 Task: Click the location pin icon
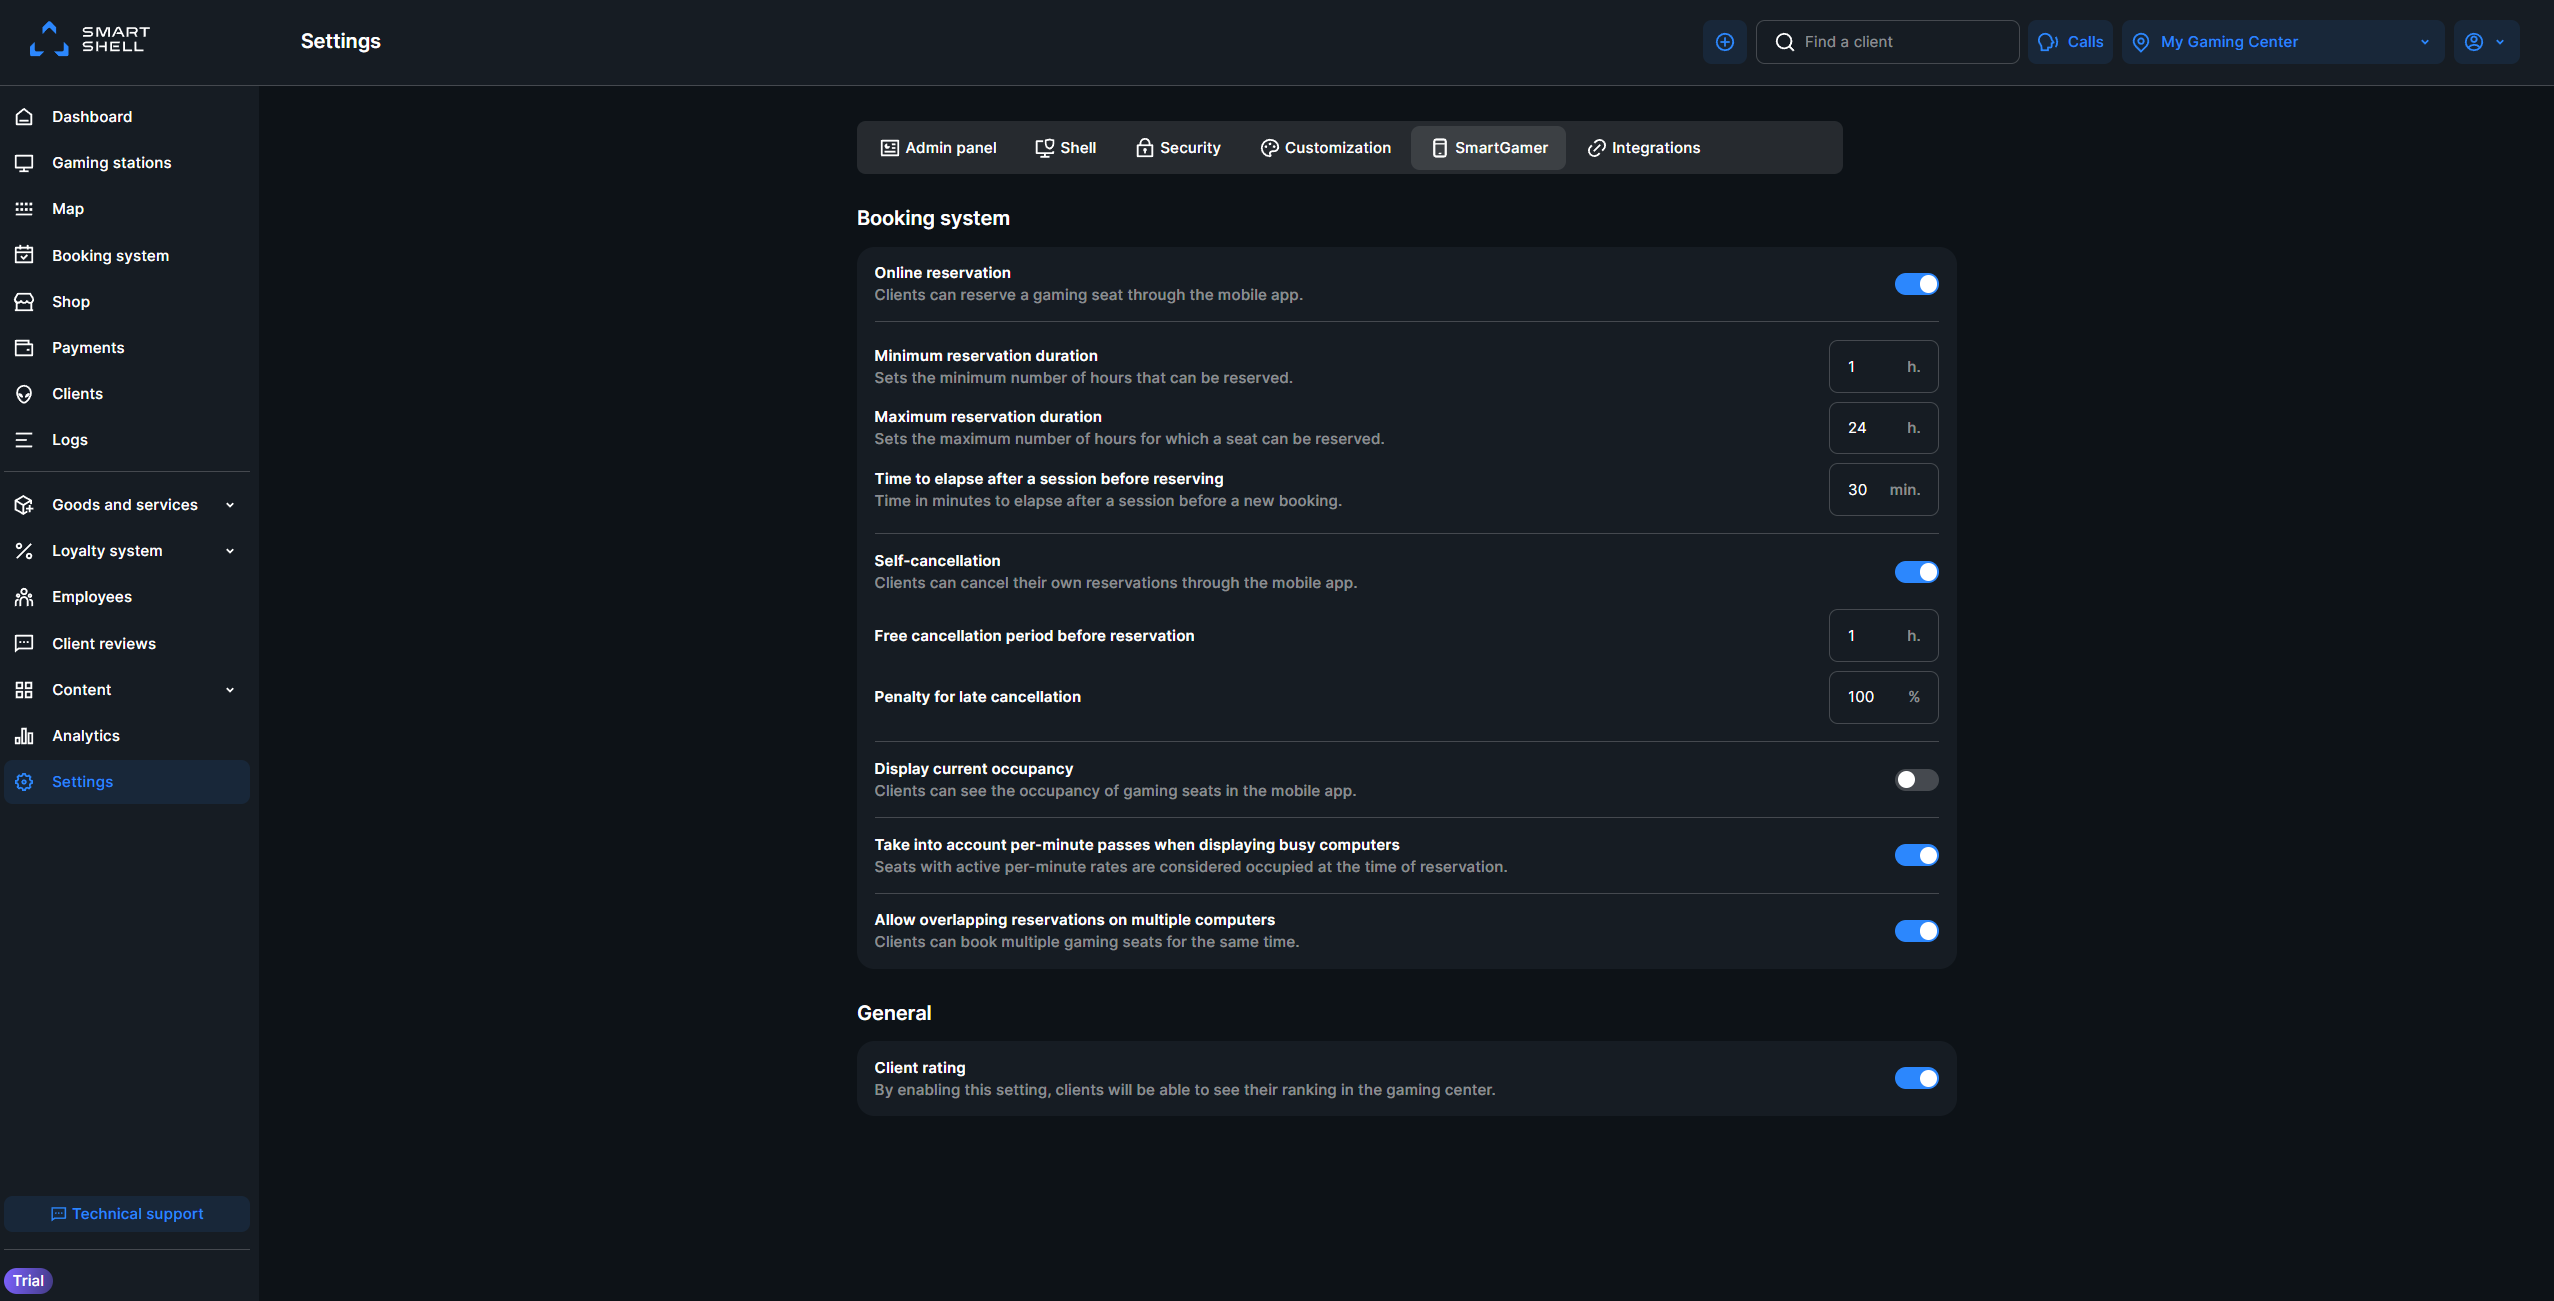tap(2141, 42)
